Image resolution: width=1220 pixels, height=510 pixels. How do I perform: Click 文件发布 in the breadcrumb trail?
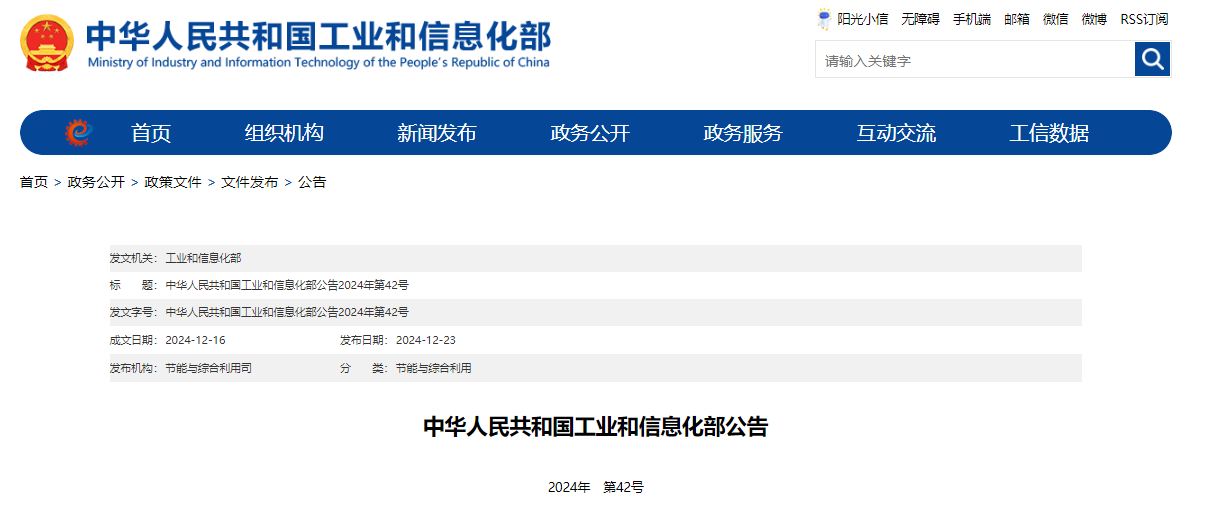tap(250, 182)
